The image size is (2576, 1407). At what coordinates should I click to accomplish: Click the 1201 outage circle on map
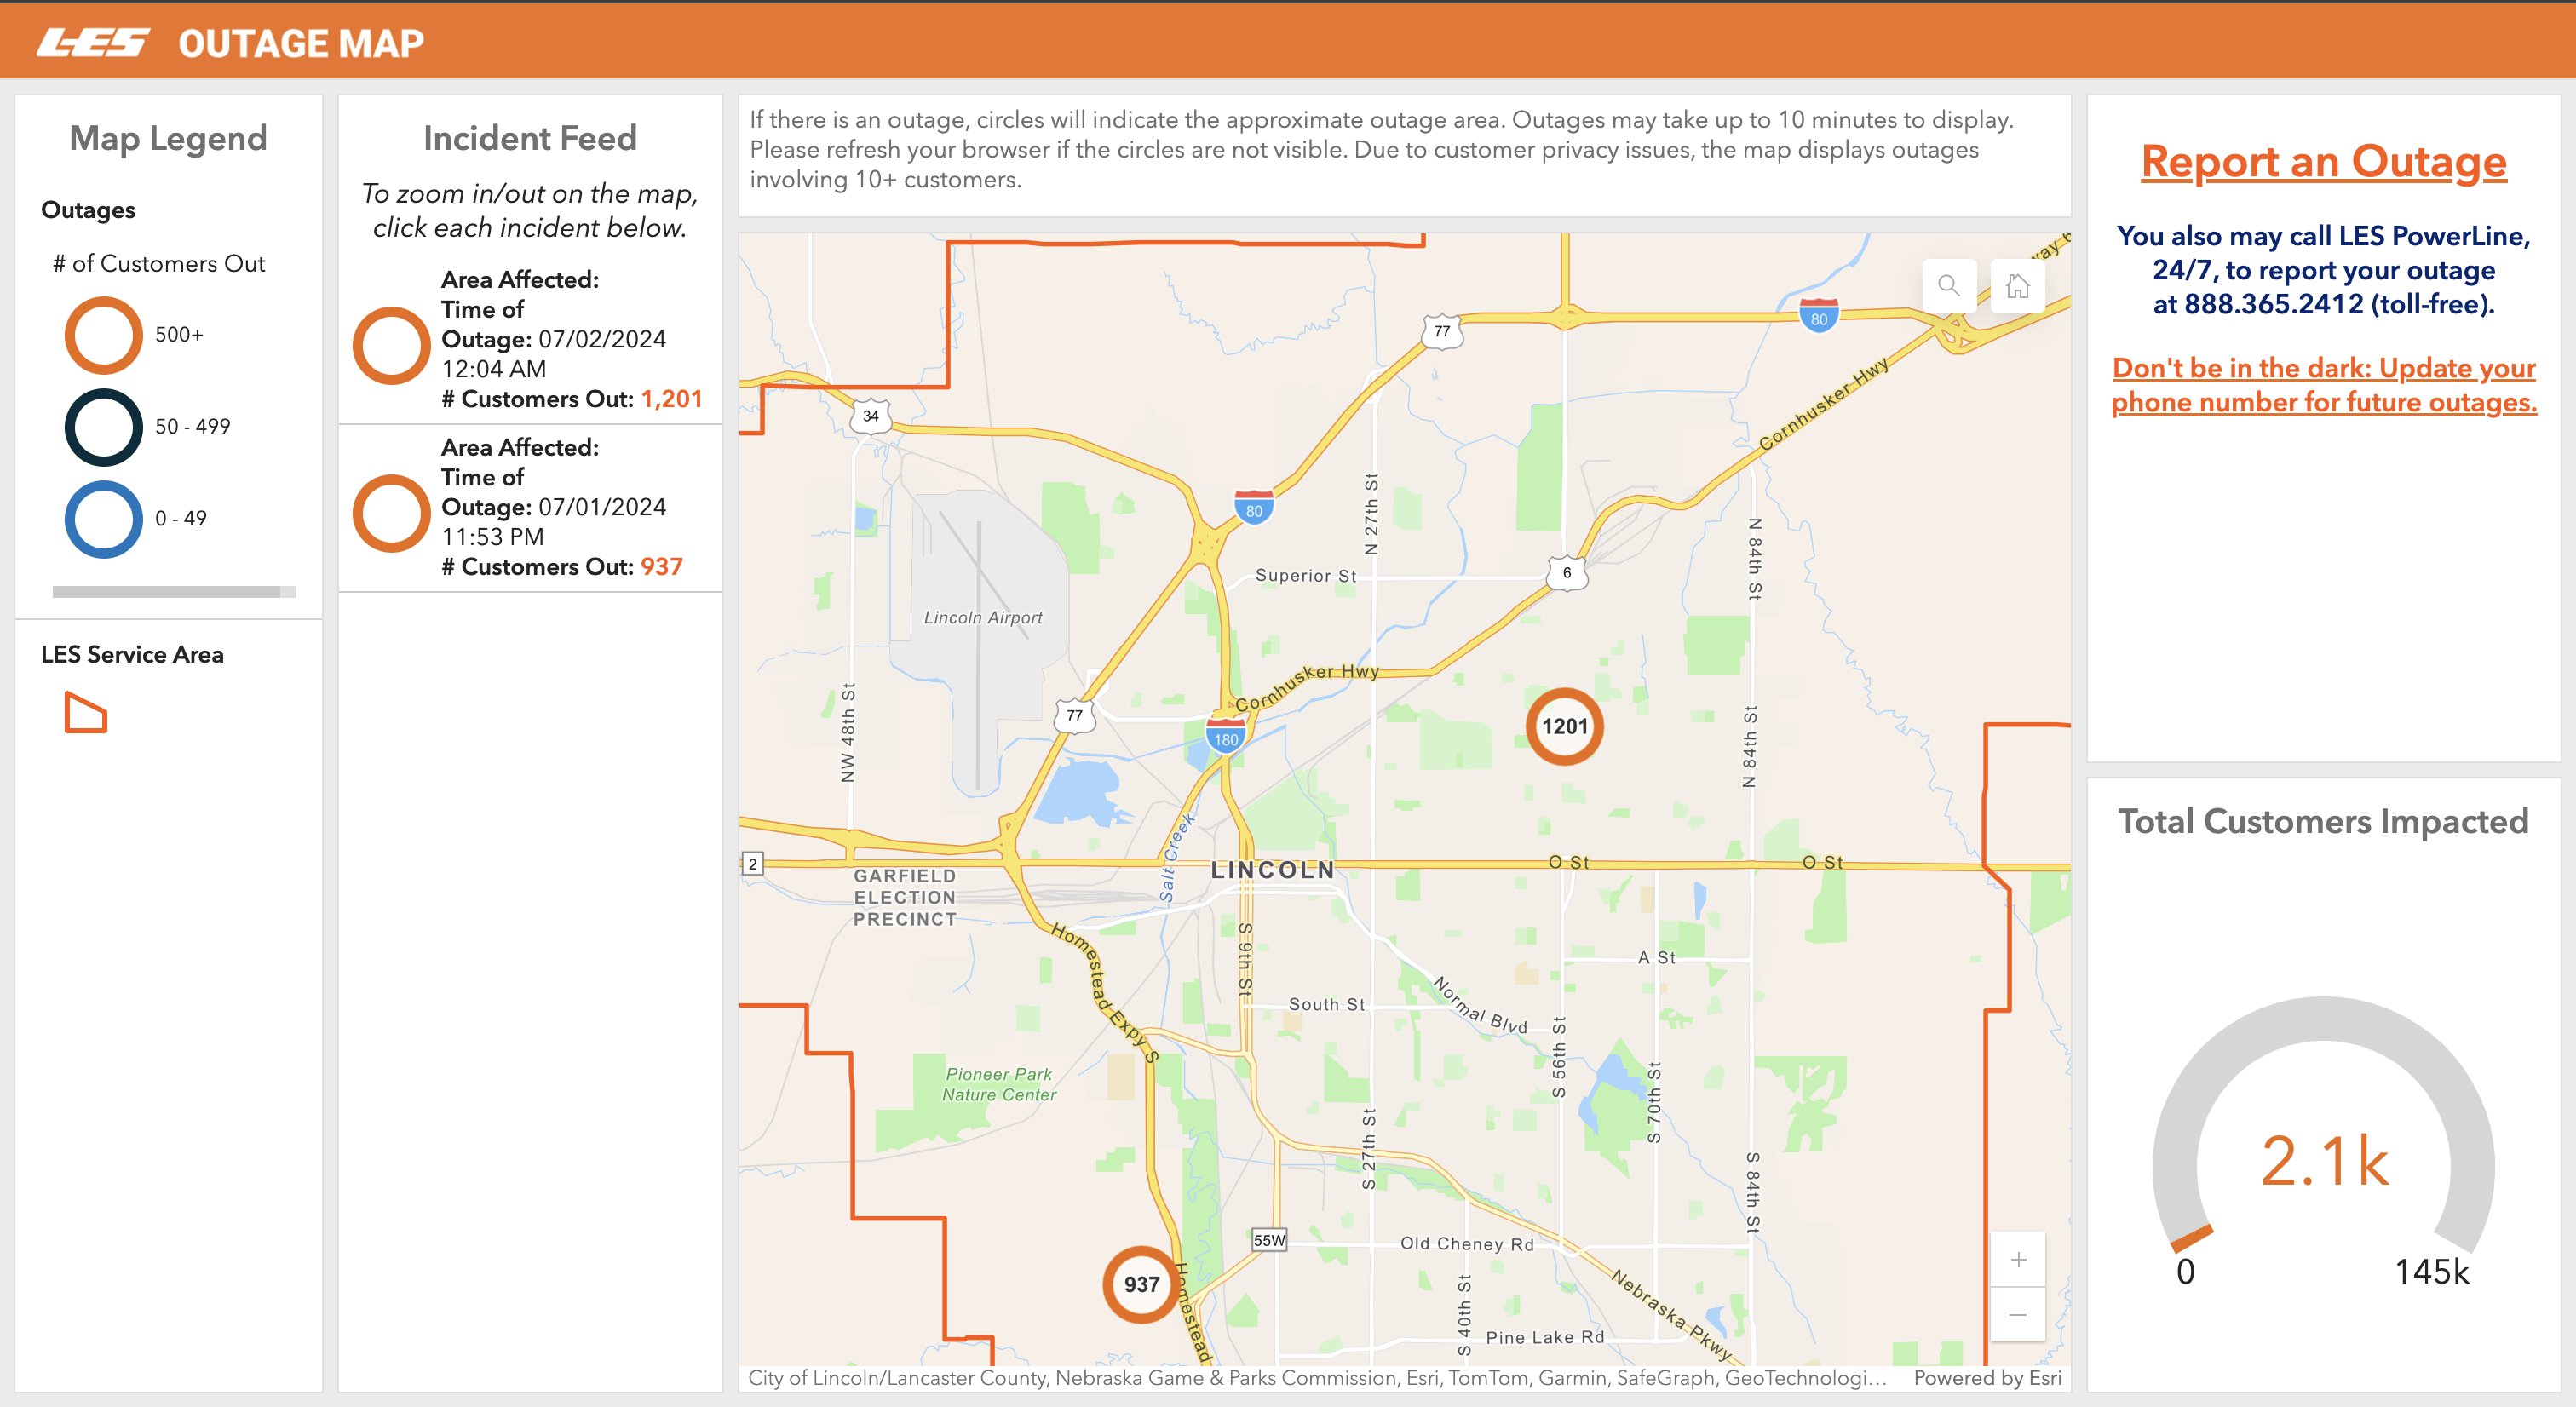point(1564,727)
